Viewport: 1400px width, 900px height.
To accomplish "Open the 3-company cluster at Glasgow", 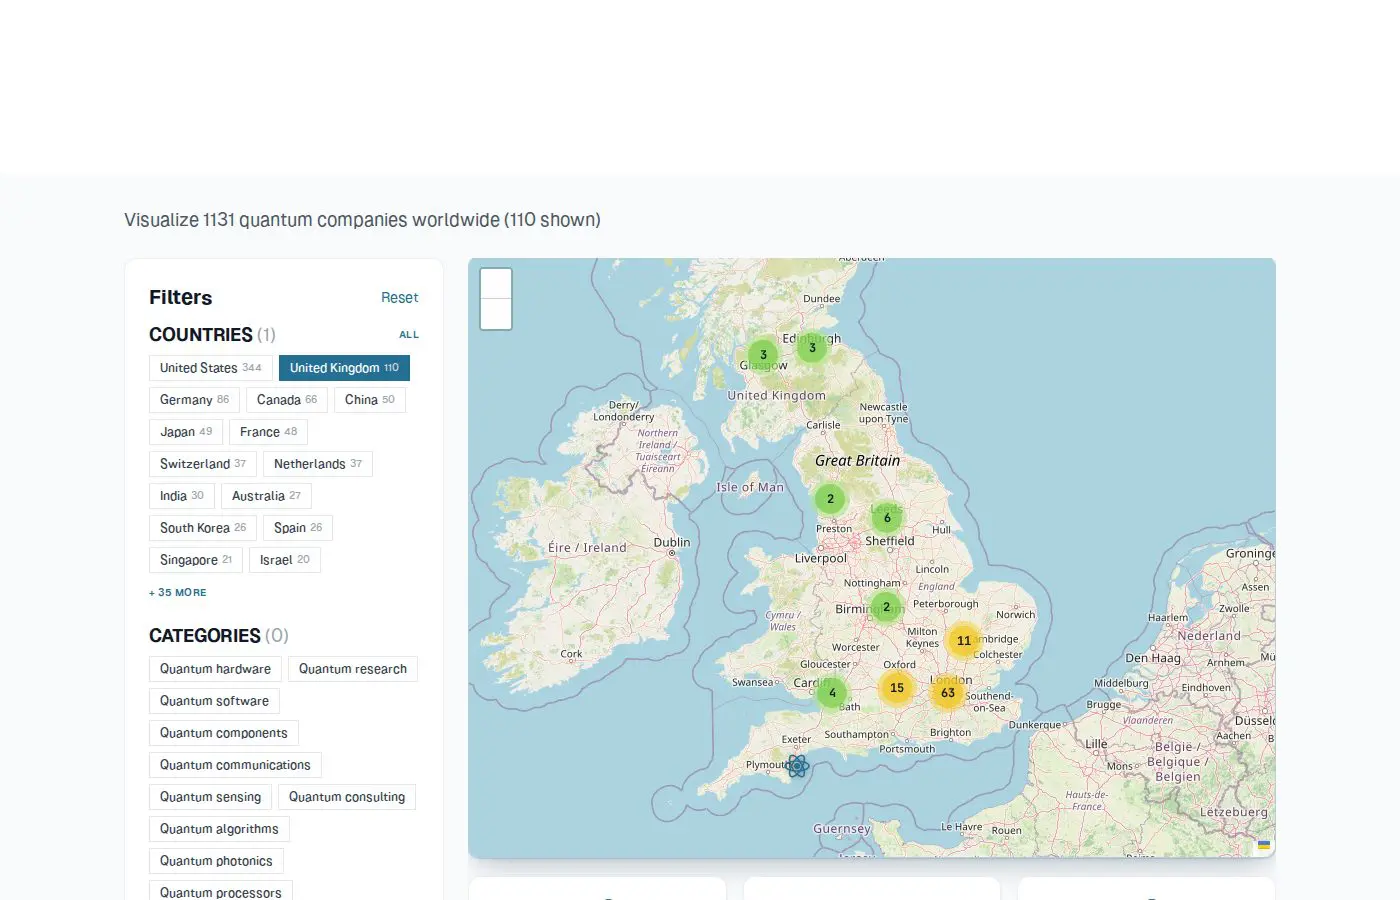I will tap(763, 354).
